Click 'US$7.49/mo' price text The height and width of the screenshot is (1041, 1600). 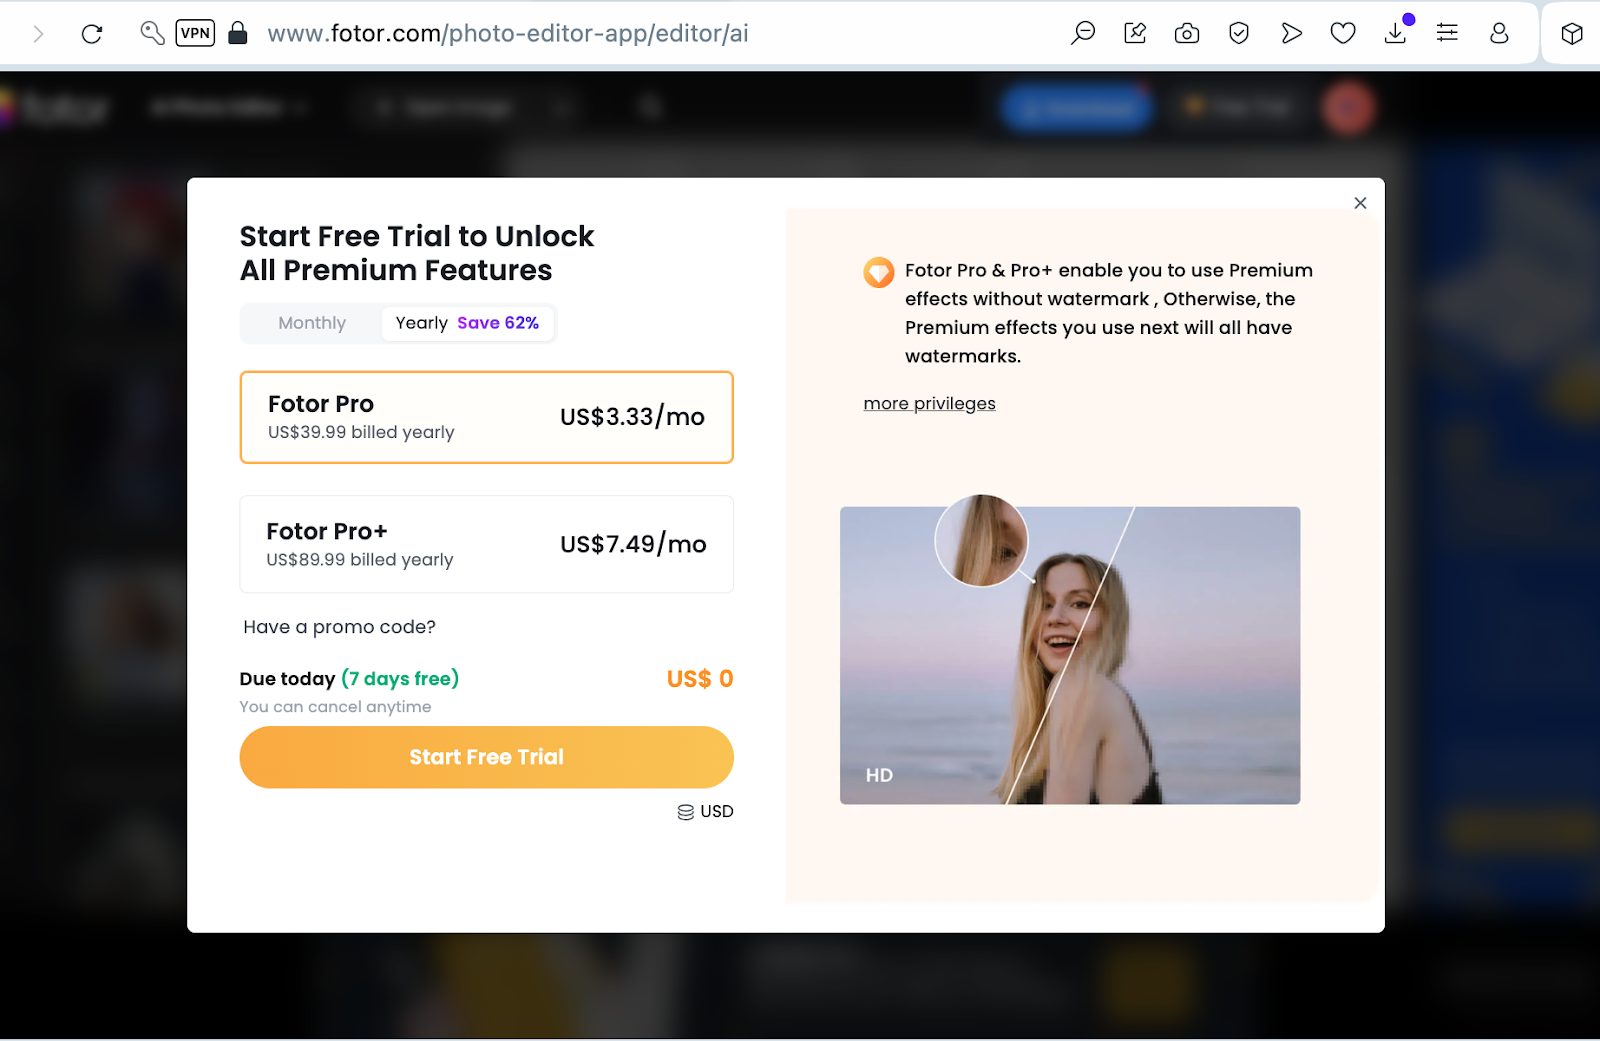(x=633, y=544)
